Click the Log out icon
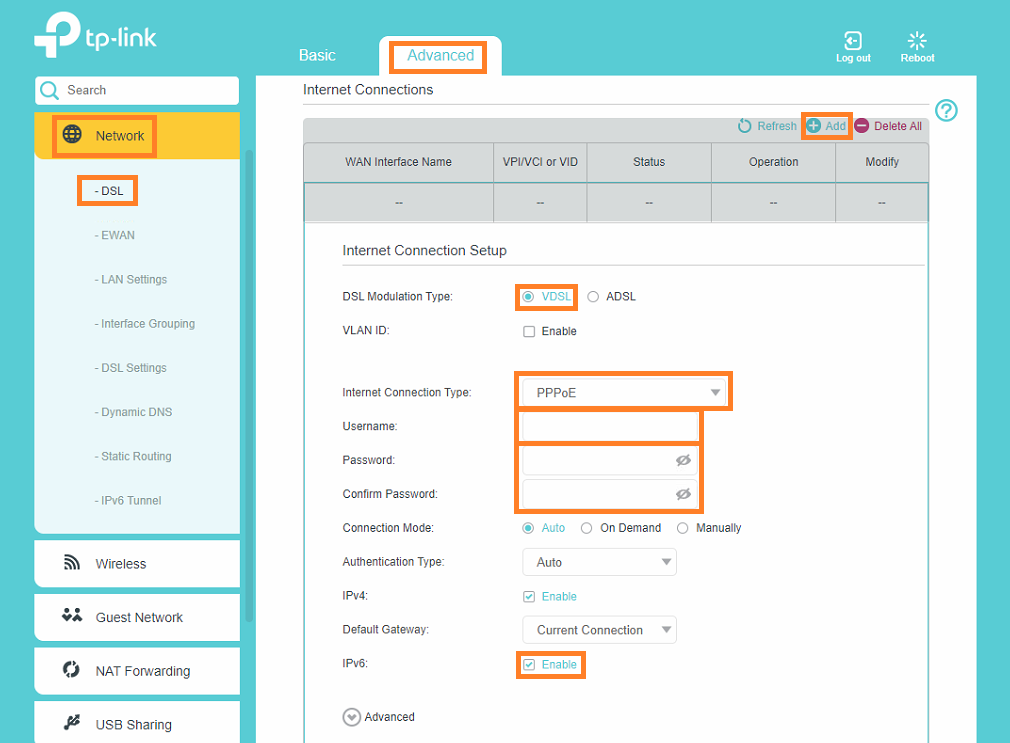Screen dimensions: 1010x743 [x=852, y=38]
